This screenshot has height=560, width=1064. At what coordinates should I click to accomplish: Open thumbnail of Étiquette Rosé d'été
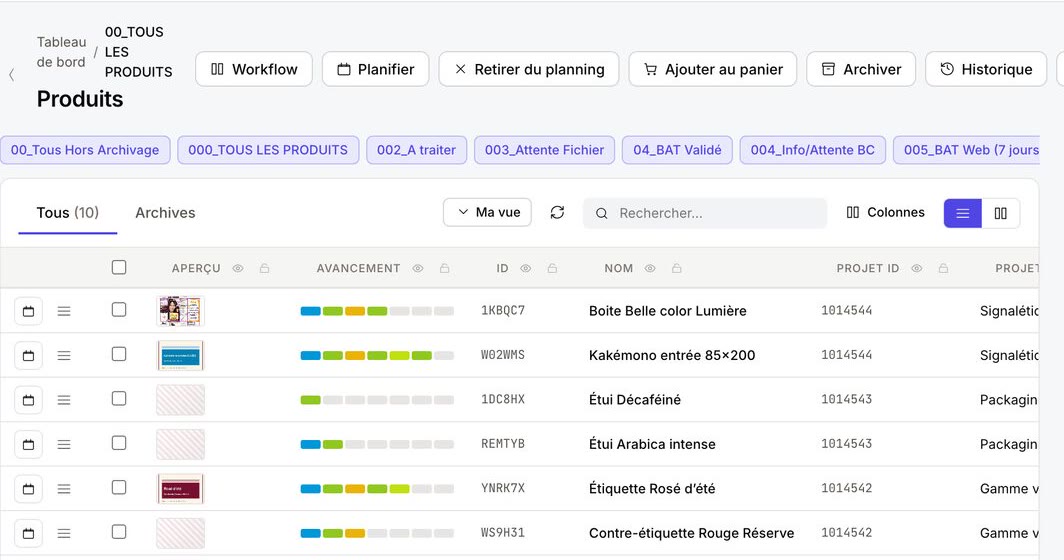180,489
